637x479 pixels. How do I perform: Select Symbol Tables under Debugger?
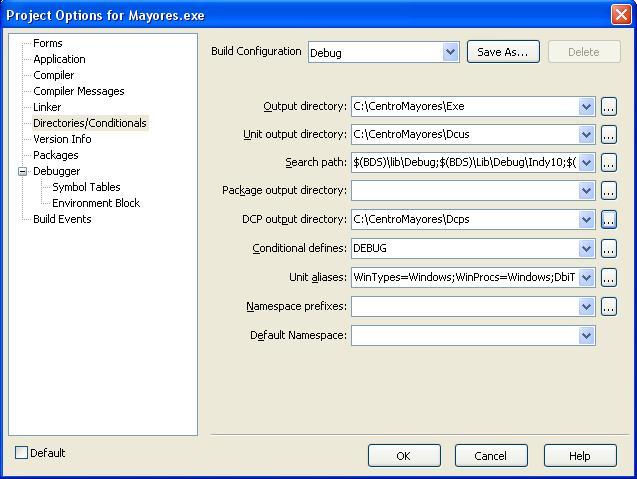coord(86,187)
